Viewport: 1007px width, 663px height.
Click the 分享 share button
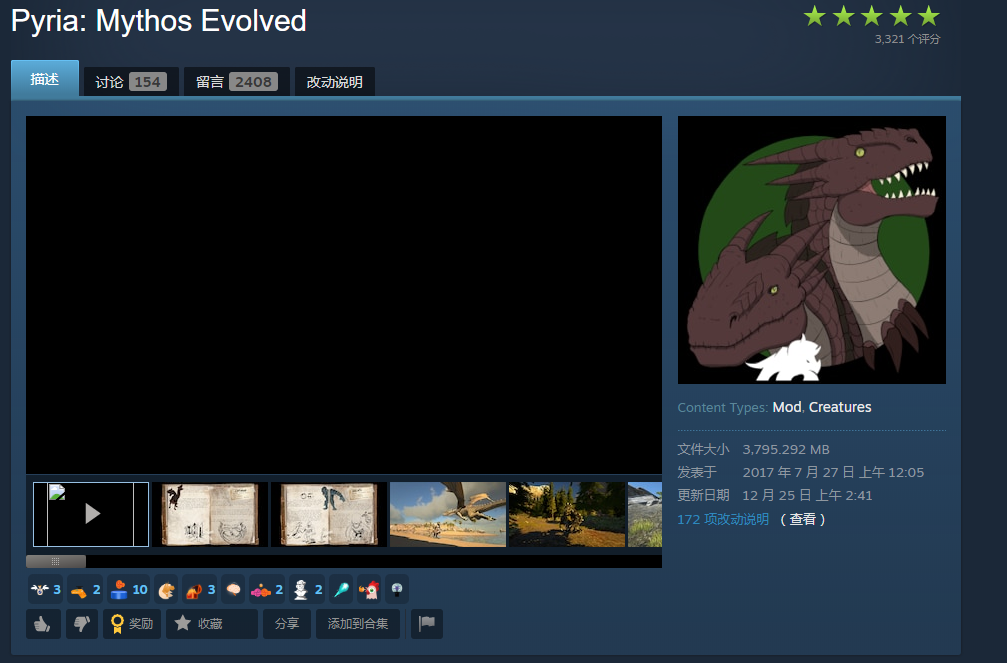click(287, 624)
